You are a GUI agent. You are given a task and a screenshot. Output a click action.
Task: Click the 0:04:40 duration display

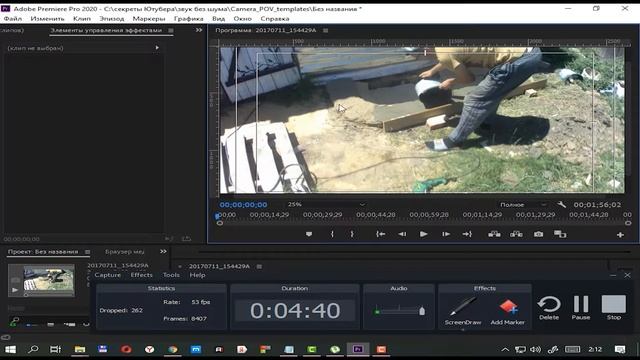pos(295,311)
